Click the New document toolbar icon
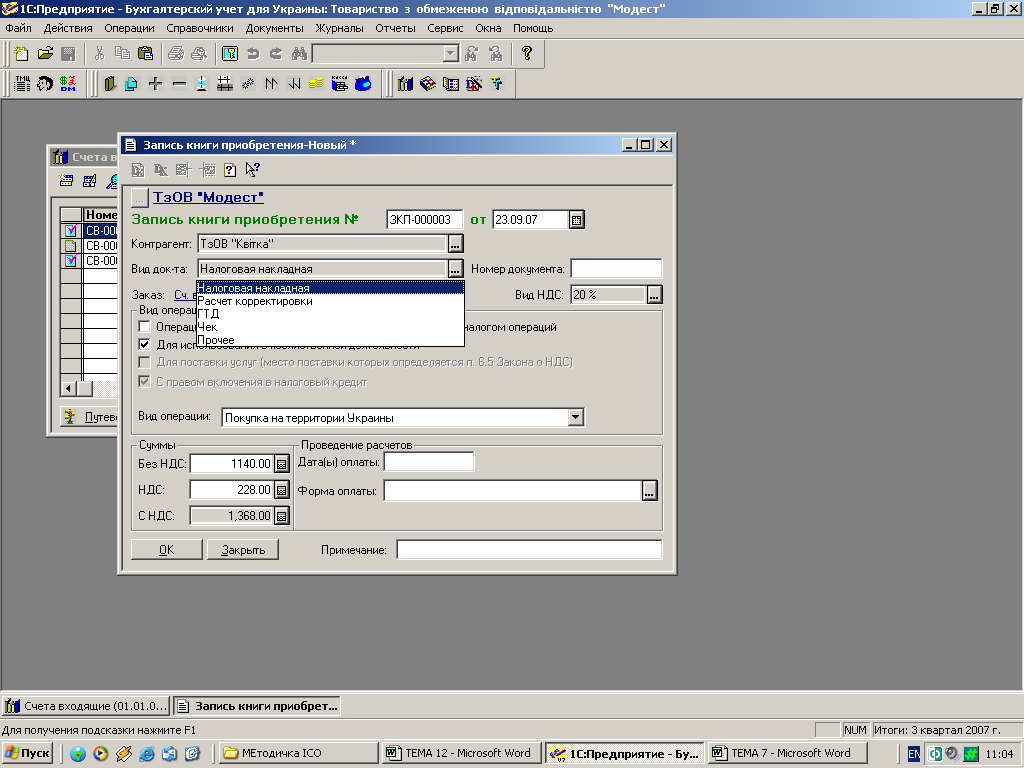This screenshot has width=1024, height=768. [21, 54]
